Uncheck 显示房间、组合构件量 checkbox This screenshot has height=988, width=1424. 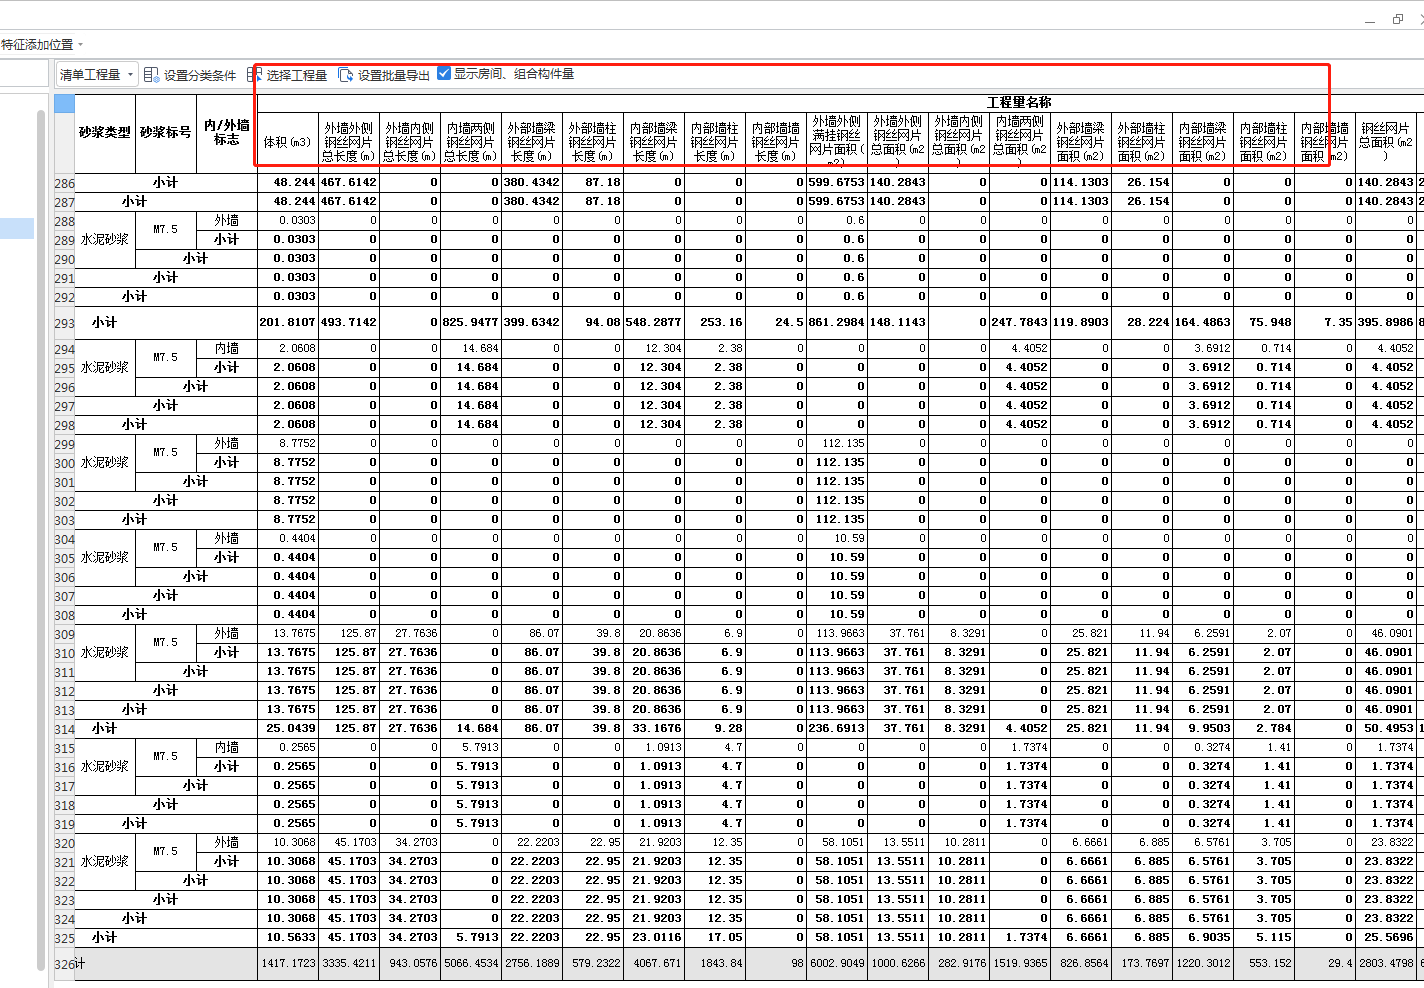pyautogui.click(x=444, y=73)
